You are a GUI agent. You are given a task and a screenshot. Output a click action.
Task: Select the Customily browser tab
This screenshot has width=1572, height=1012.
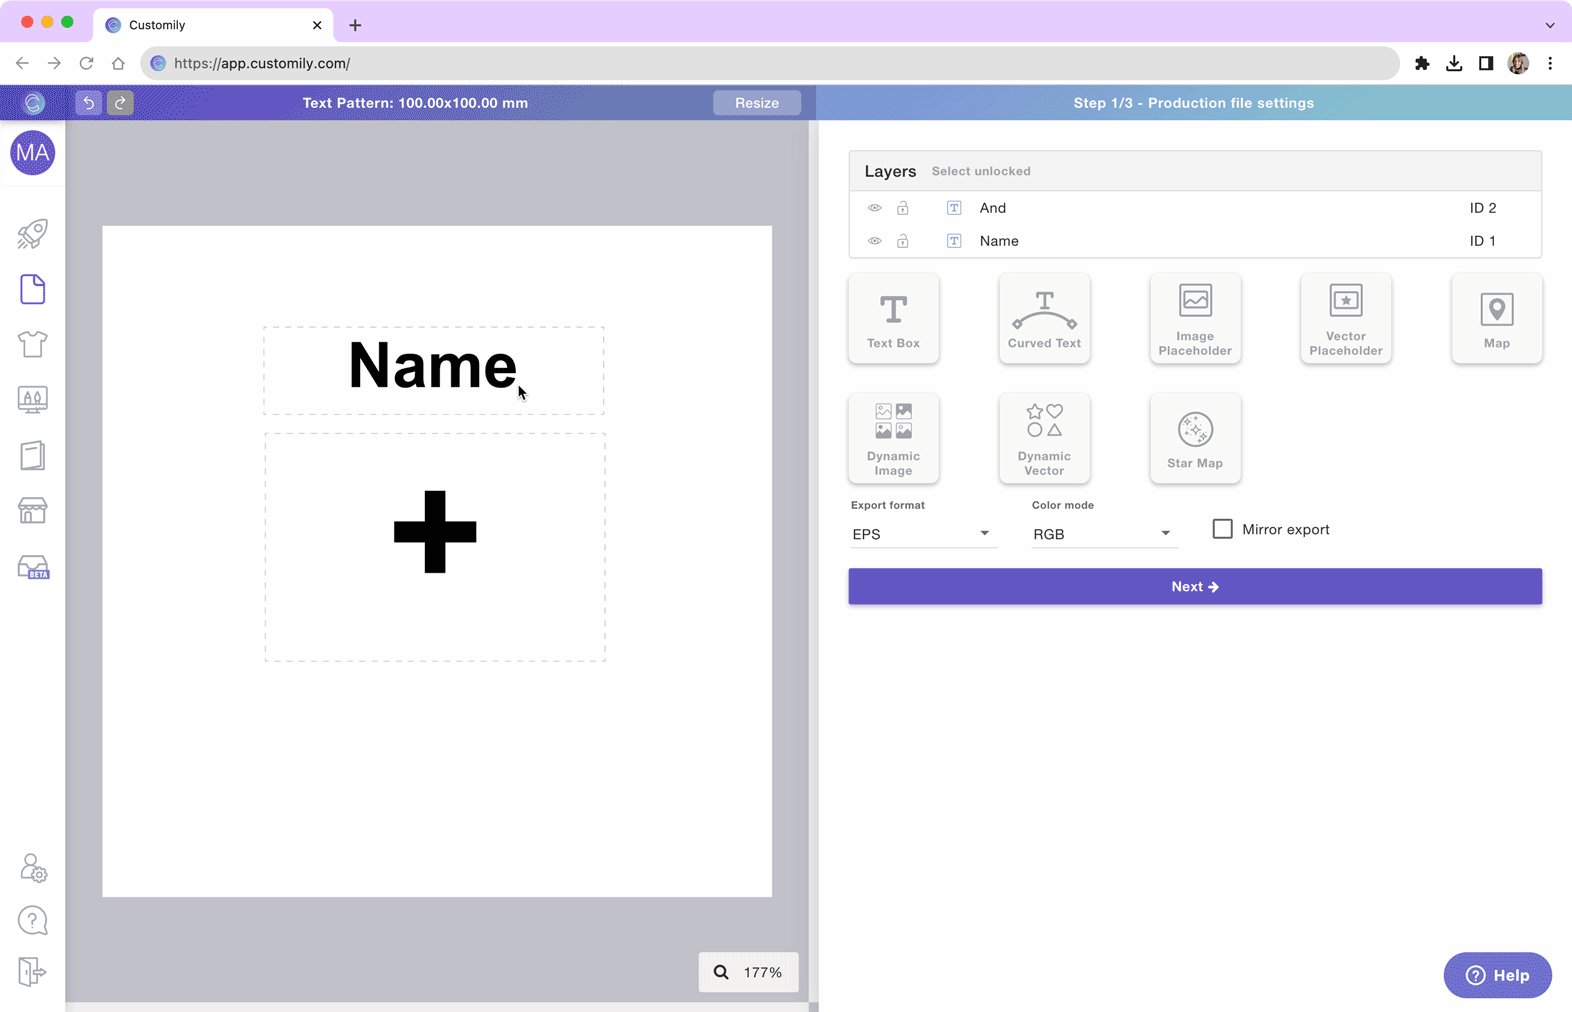tap(210, 25)
